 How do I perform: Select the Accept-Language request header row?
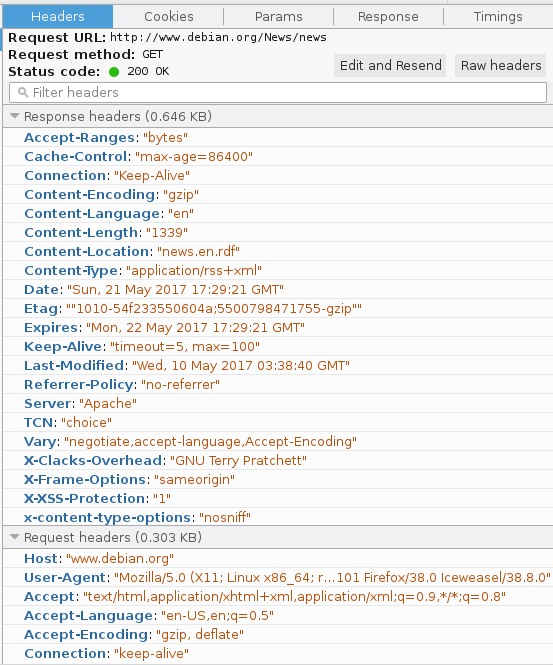[x=278, y=615]
